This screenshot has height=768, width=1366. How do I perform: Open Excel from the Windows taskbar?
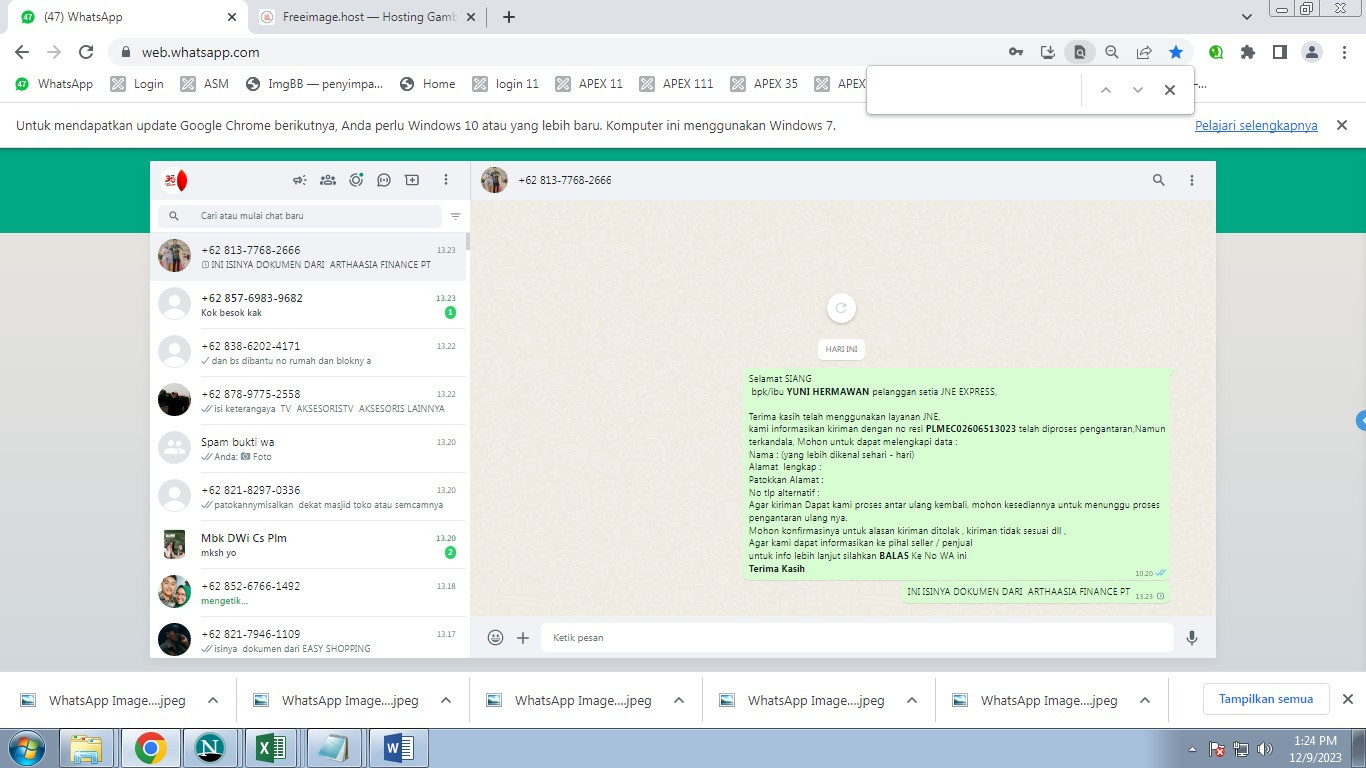272,748
